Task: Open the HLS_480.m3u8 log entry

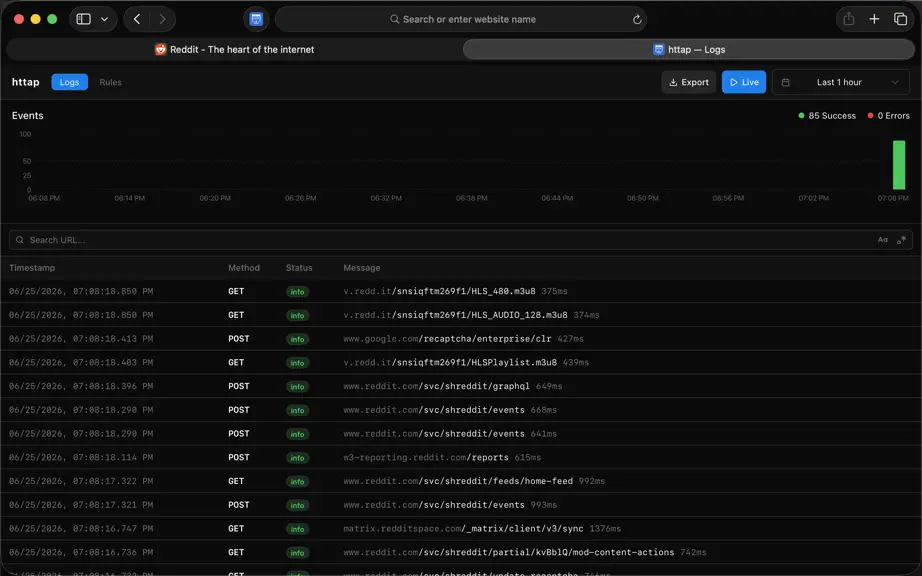Action: point(461,291)
